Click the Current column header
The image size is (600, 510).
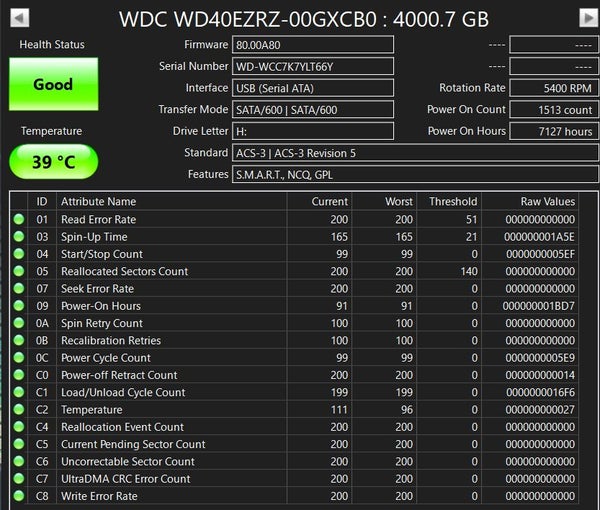click(319, 202)
